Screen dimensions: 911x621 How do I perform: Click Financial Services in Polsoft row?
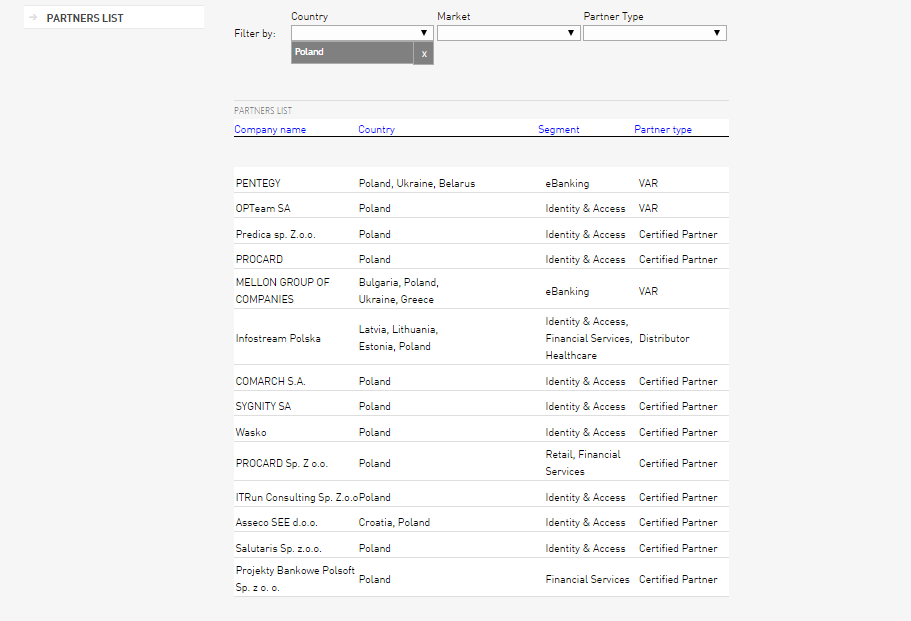click(x=587, y=579)
